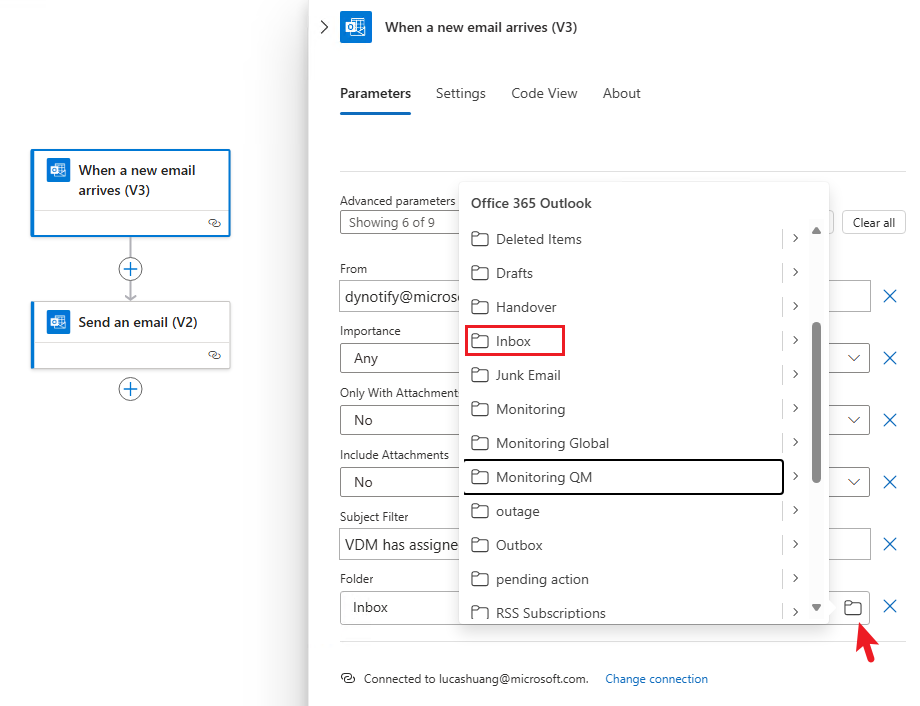Screen dimensions: 920x706
Task: Click the Outlook icon on the Send an email card
Action: click(x=59, y=322)
